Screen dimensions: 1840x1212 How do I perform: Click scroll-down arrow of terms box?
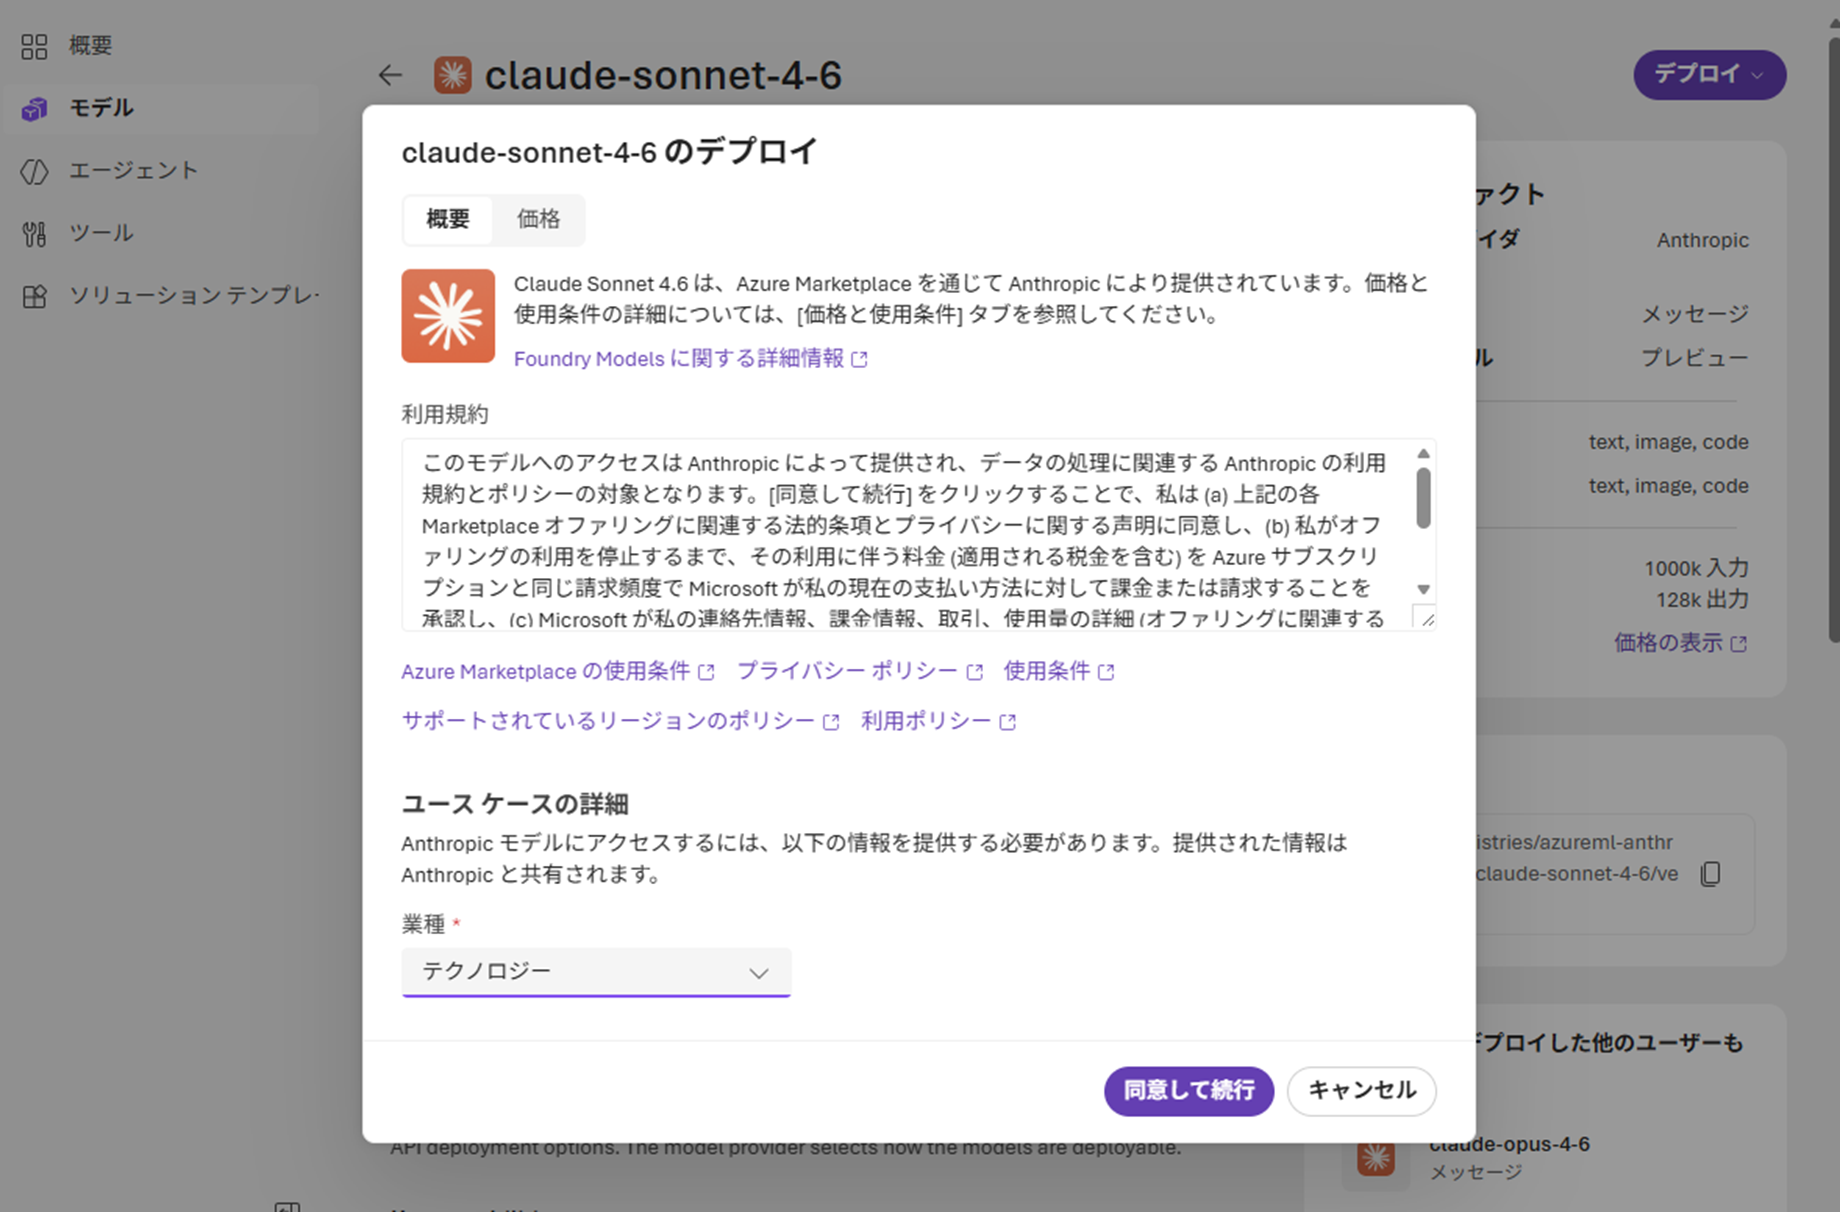[1423, 590]
